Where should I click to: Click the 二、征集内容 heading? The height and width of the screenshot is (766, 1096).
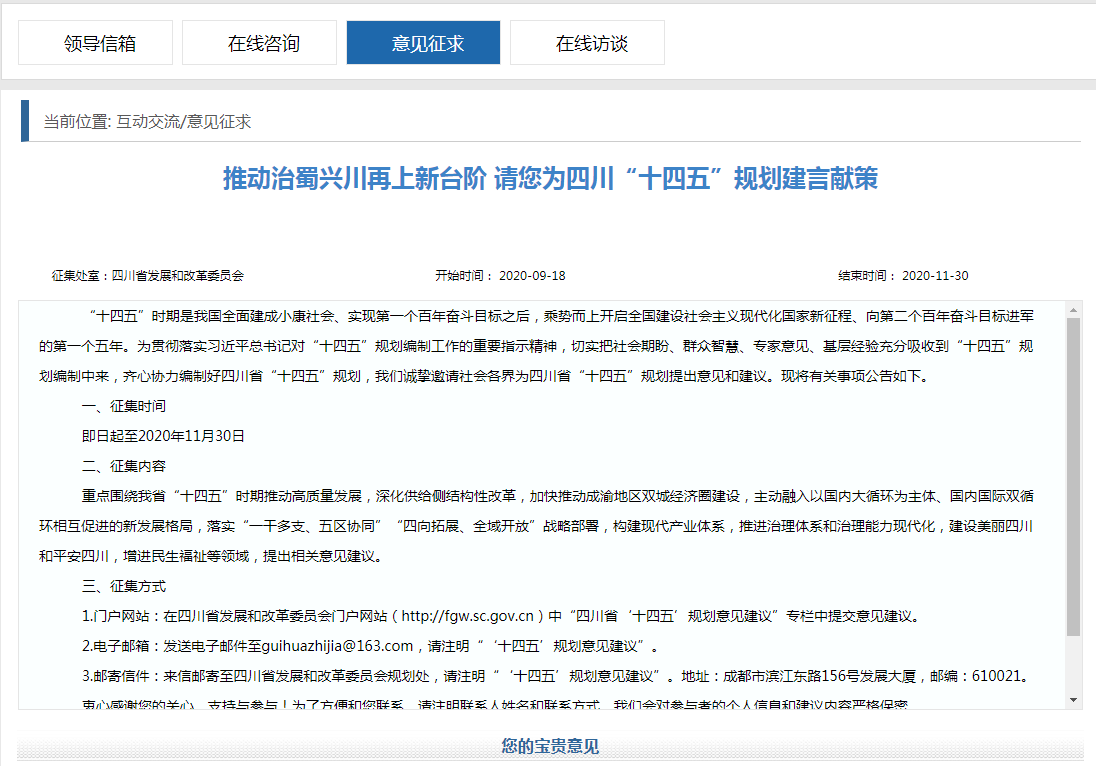[124, 466]
